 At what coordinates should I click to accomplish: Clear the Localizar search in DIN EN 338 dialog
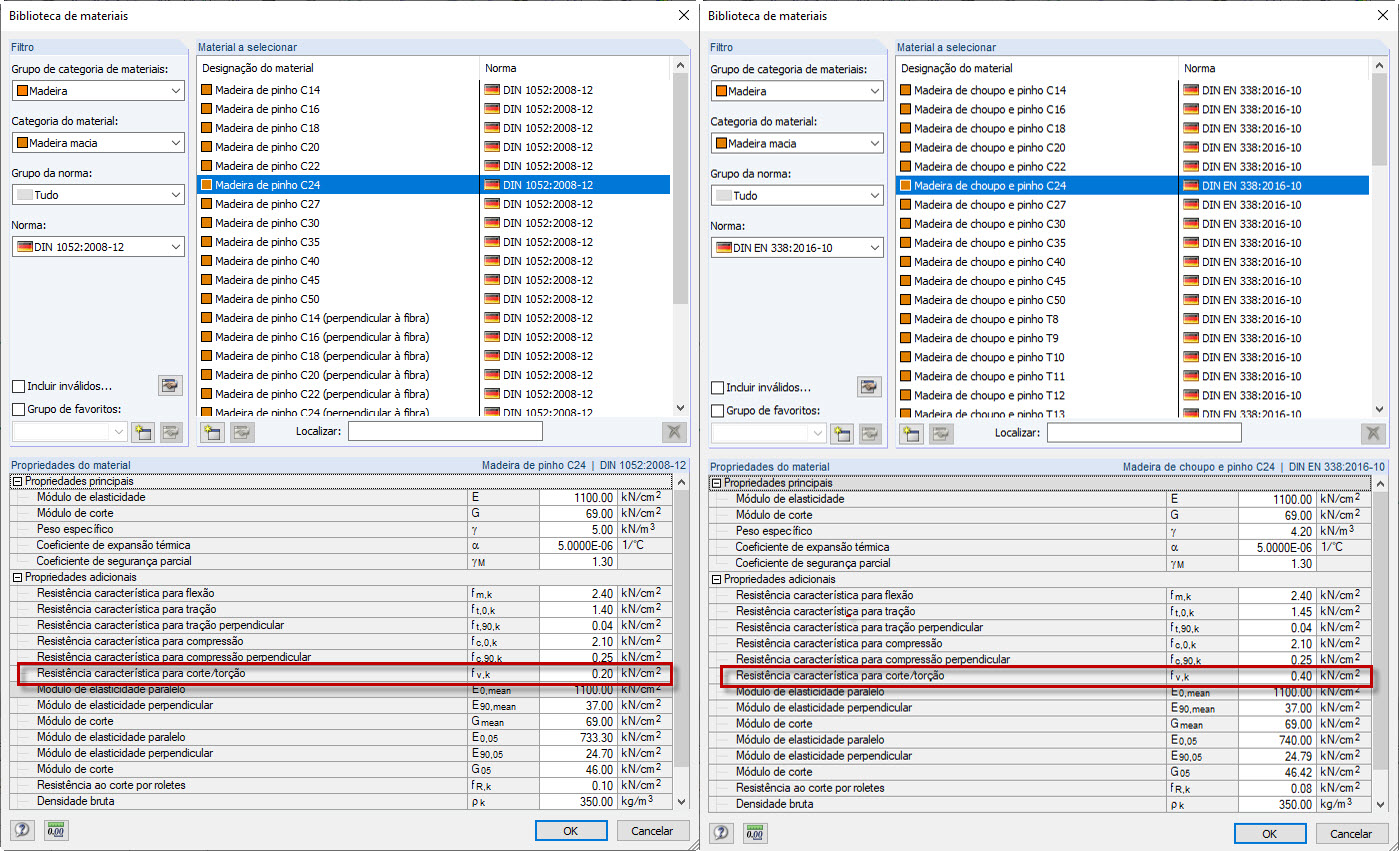[1373, 433]
